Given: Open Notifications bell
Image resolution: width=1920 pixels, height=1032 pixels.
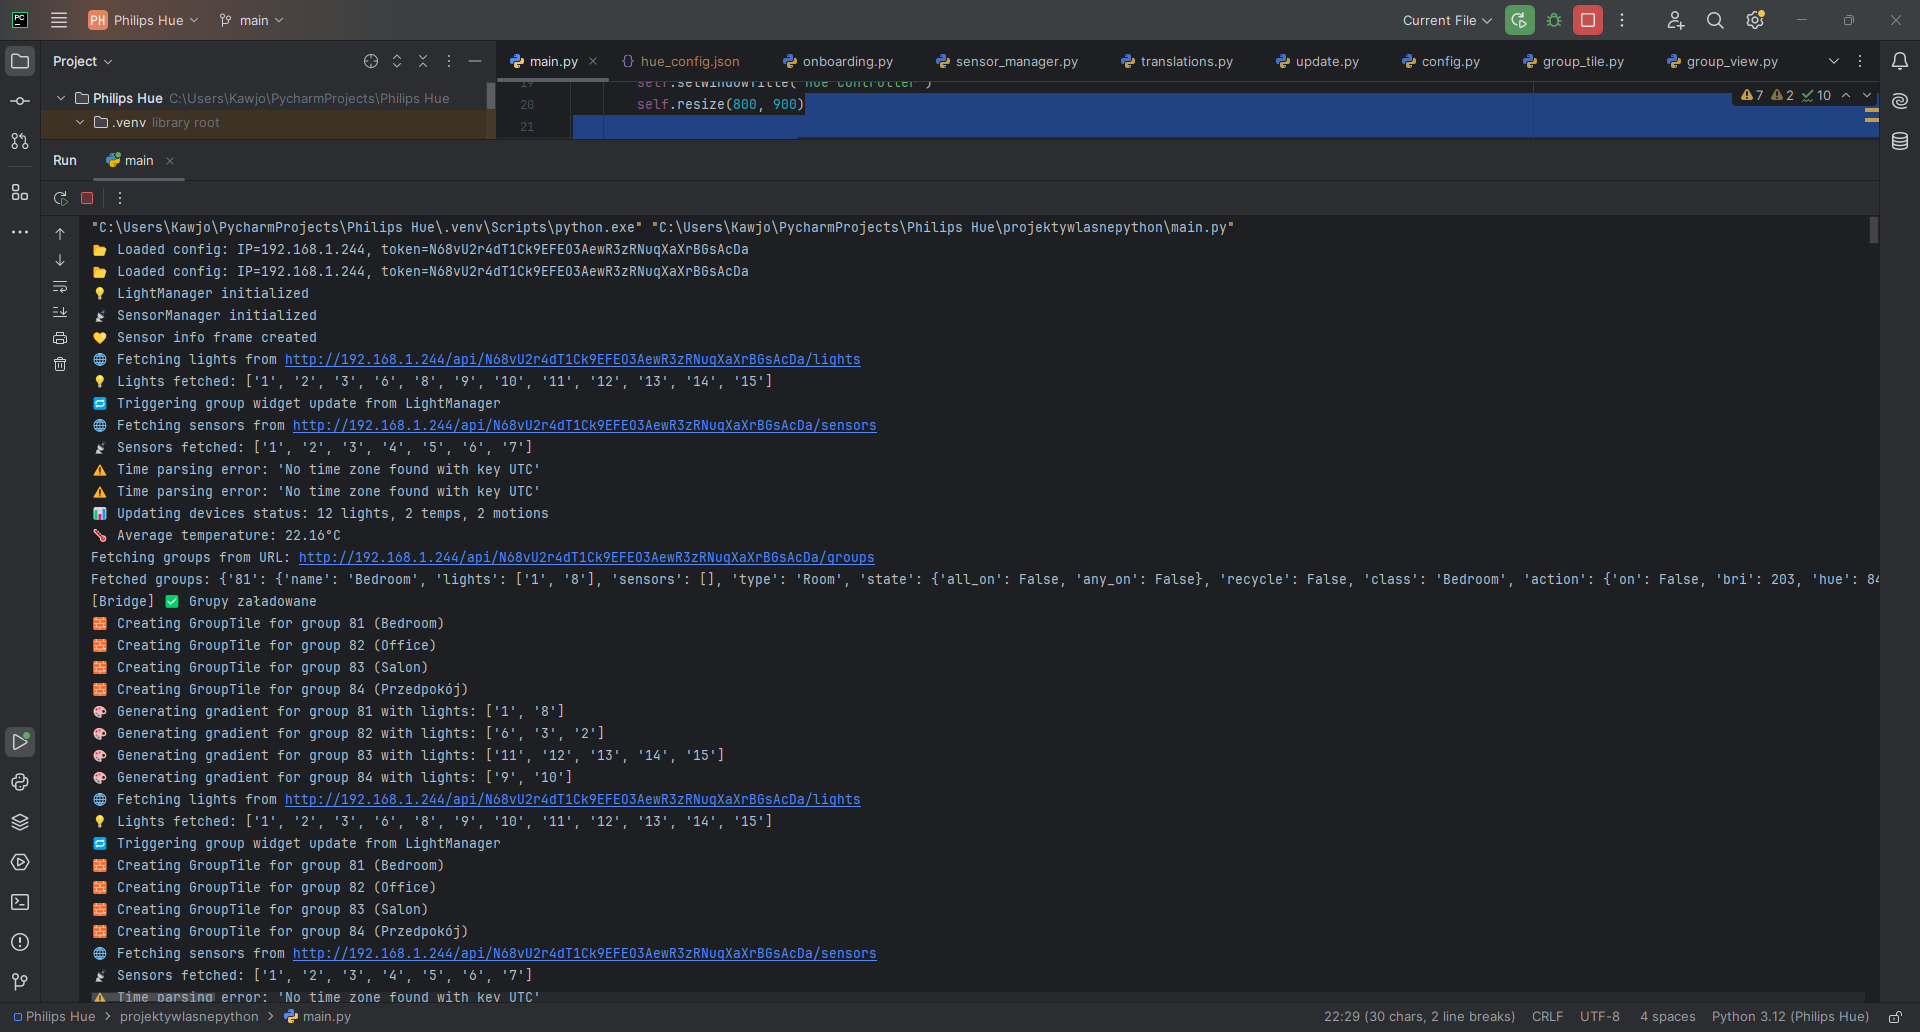Looking at the screenshot, I should [x=1900, y=61].
